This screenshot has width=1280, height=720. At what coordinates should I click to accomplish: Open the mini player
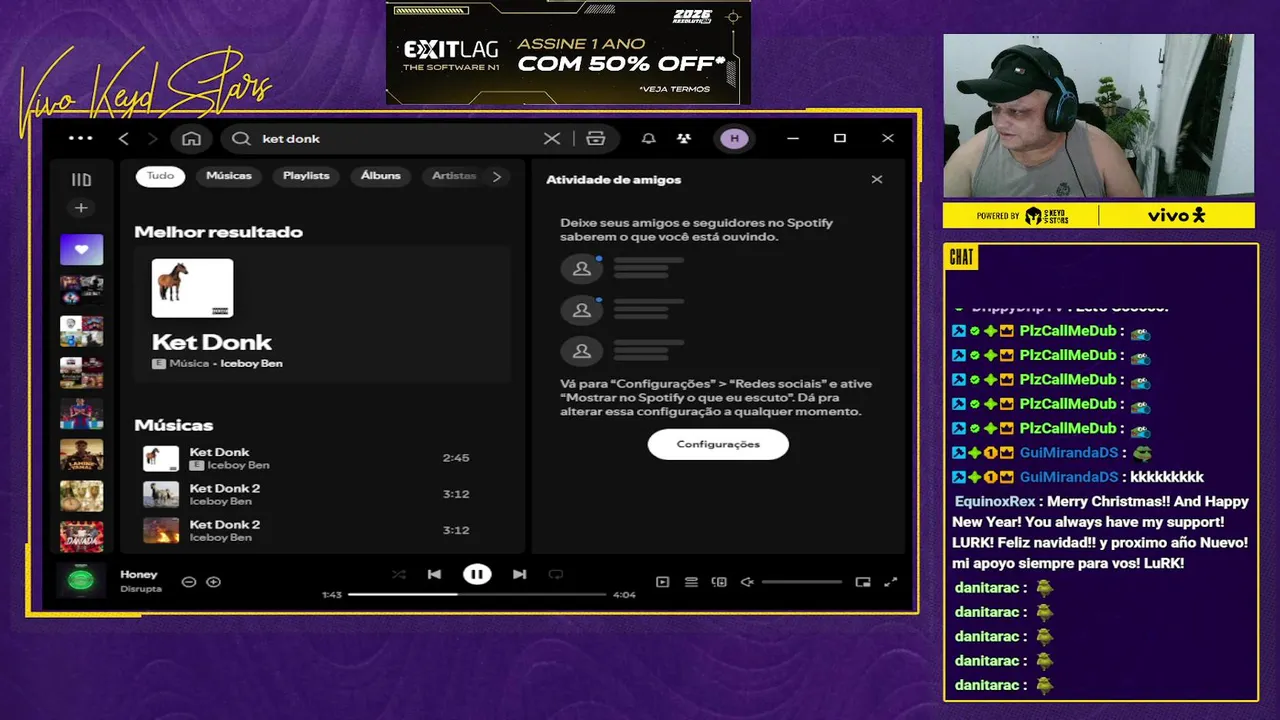[x=863, y=582]
